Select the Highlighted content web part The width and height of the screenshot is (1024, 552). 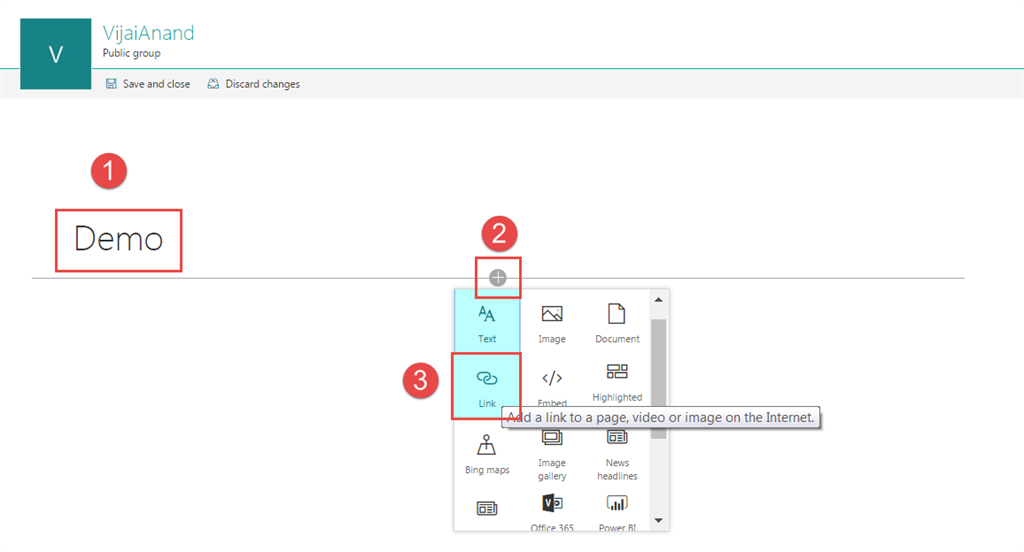617,383
